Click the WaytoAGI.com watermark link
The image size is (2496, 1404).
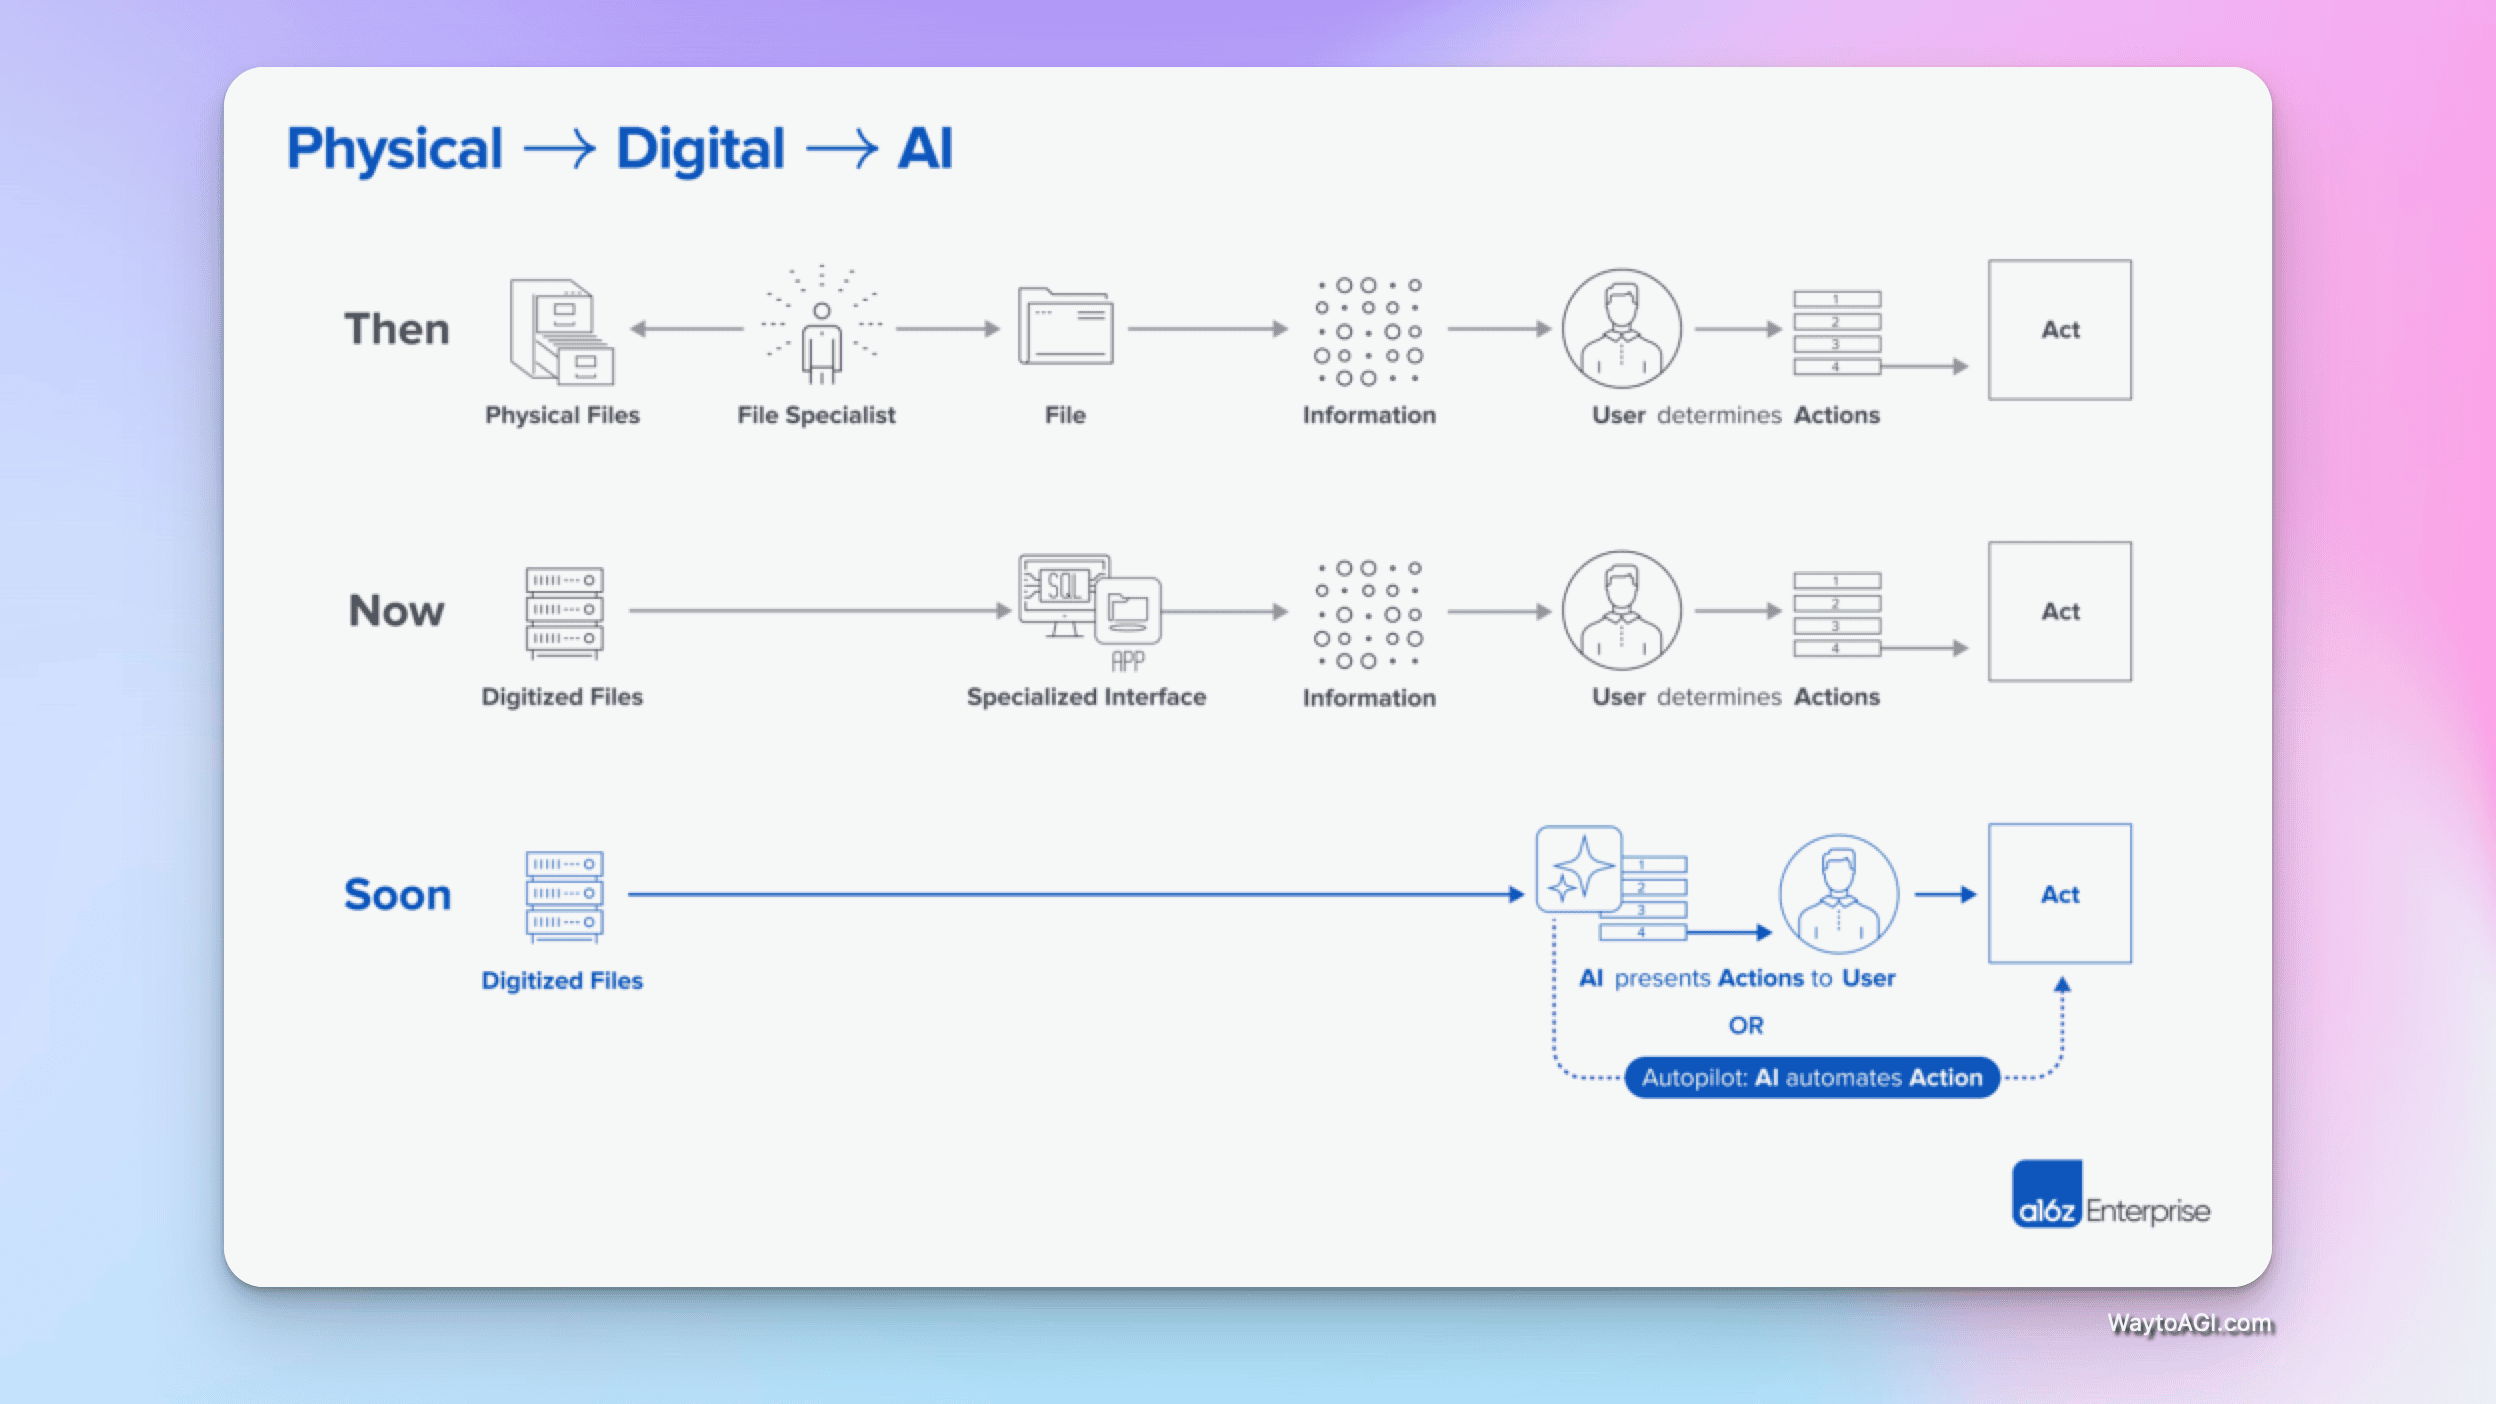[2189, 1323]
